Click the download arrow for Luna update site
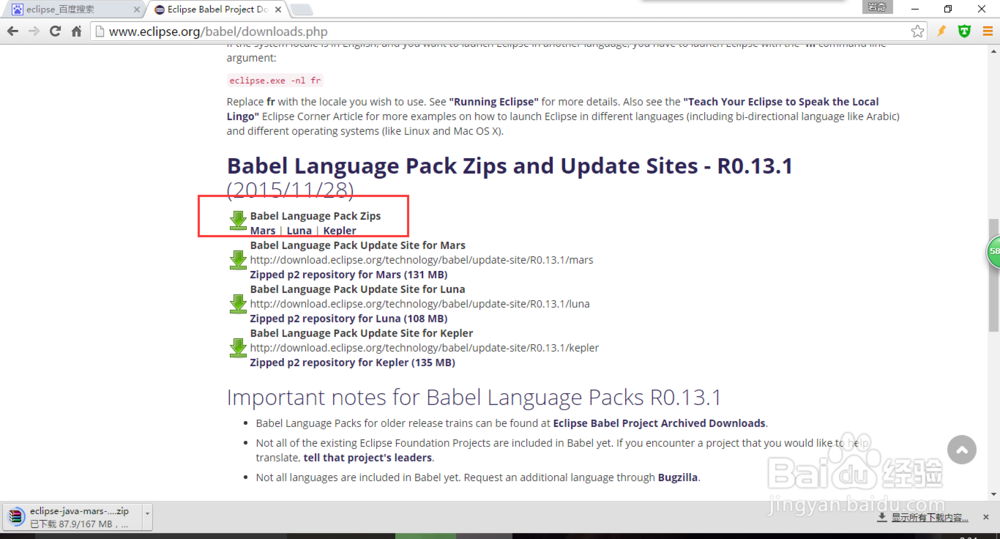This screenshot has width=1000, height=539. coord(238,304)
